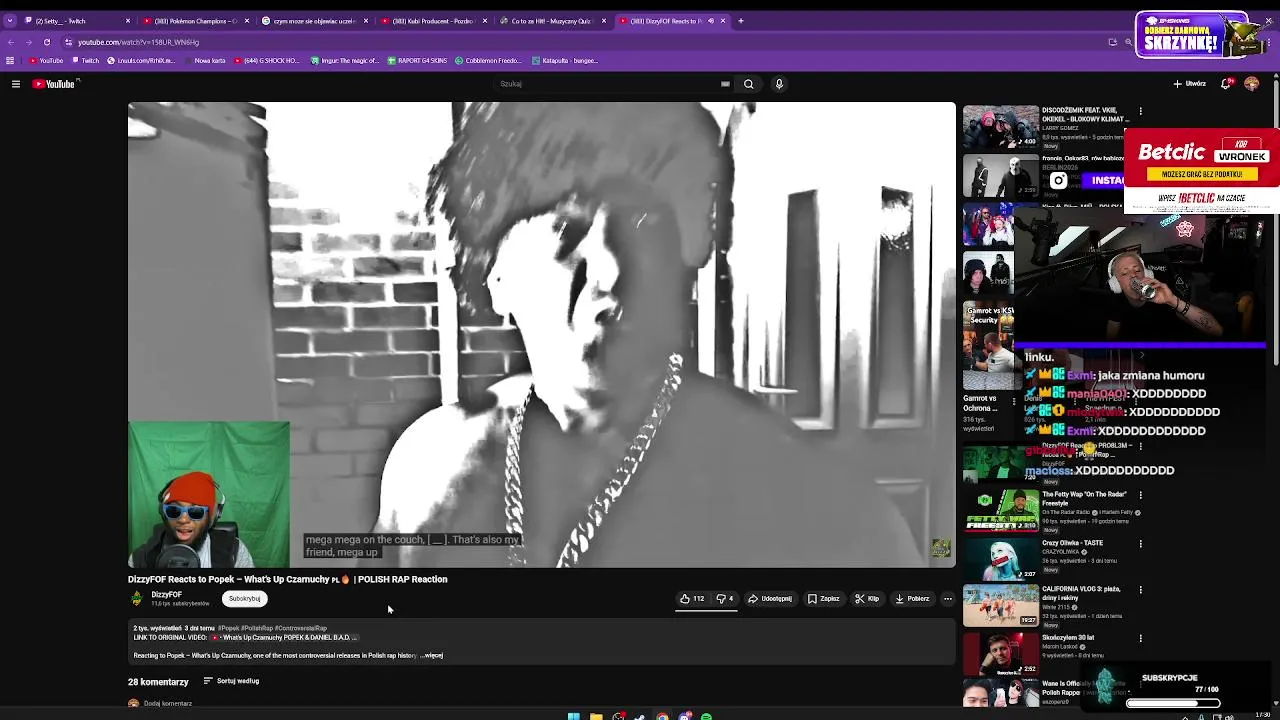Open the YouTube bookmark in bookmarks bar

[x=46, y=61]
